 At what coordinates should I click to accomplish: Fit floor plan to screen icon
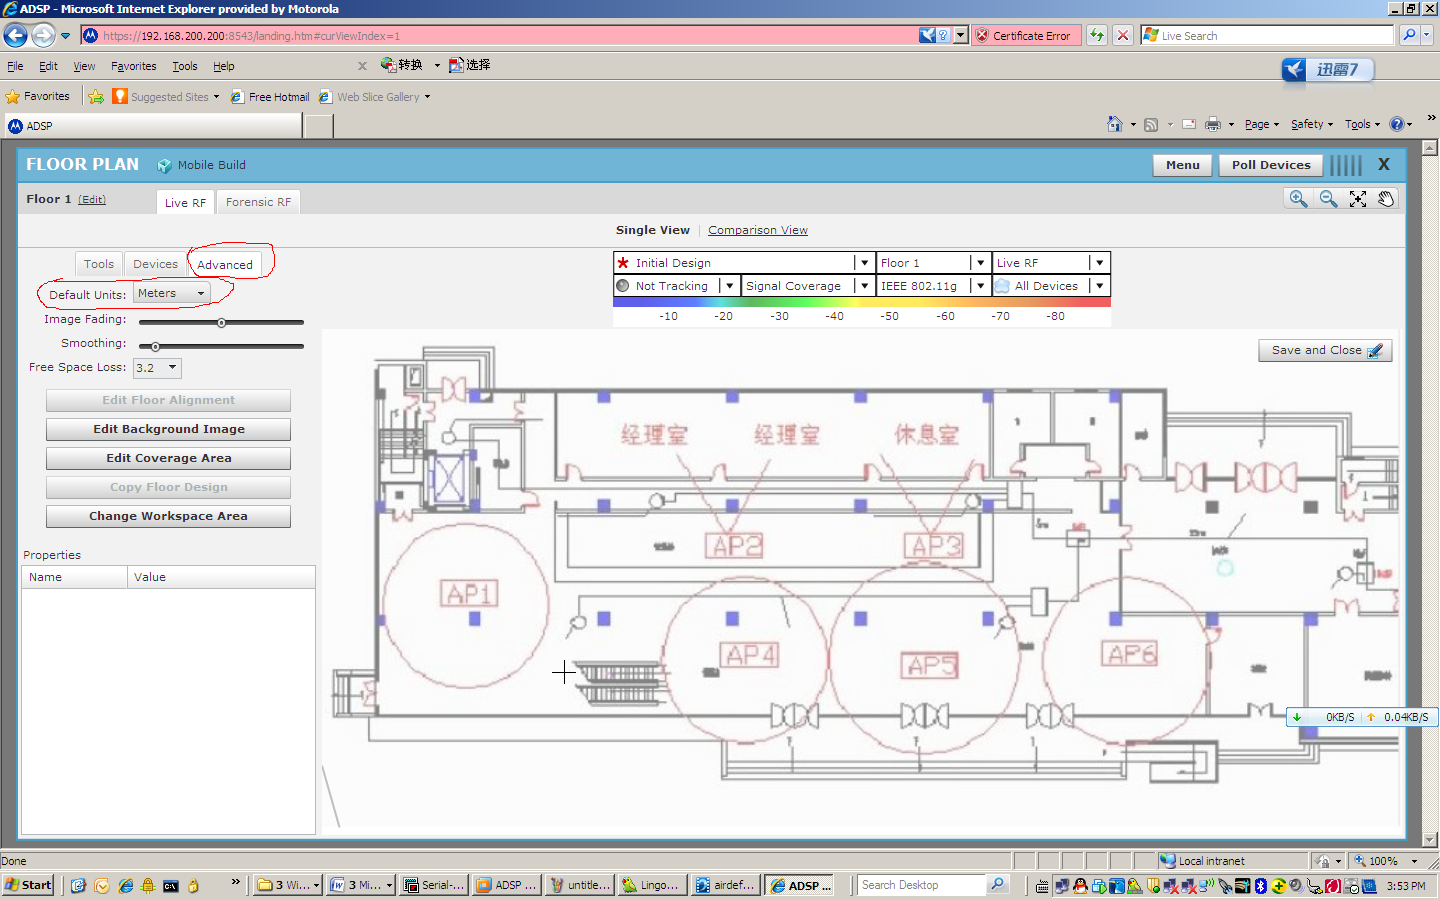coord(1357,199)
